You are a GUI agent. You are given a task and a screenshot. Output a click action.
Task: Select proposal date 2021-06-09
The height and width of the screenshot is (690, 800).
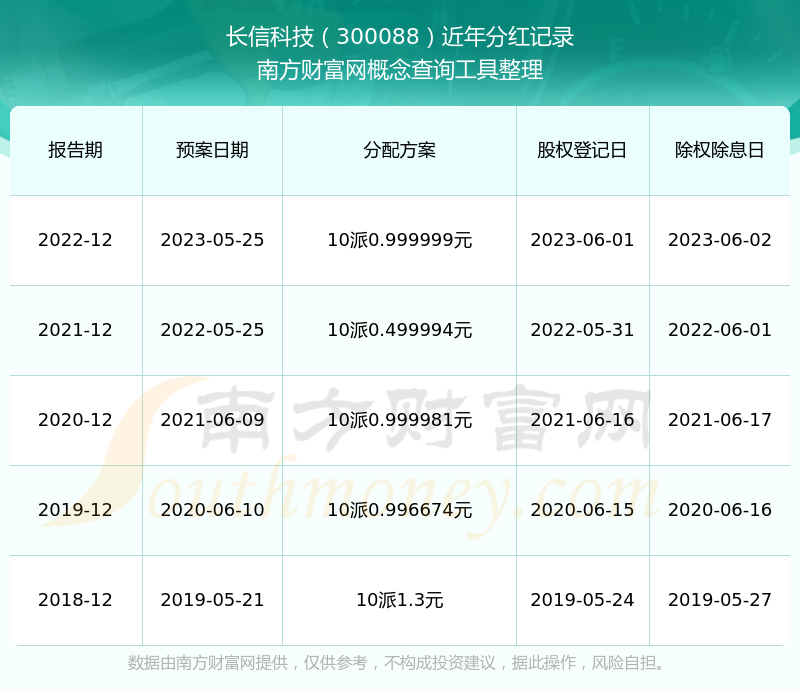point(212,420)
